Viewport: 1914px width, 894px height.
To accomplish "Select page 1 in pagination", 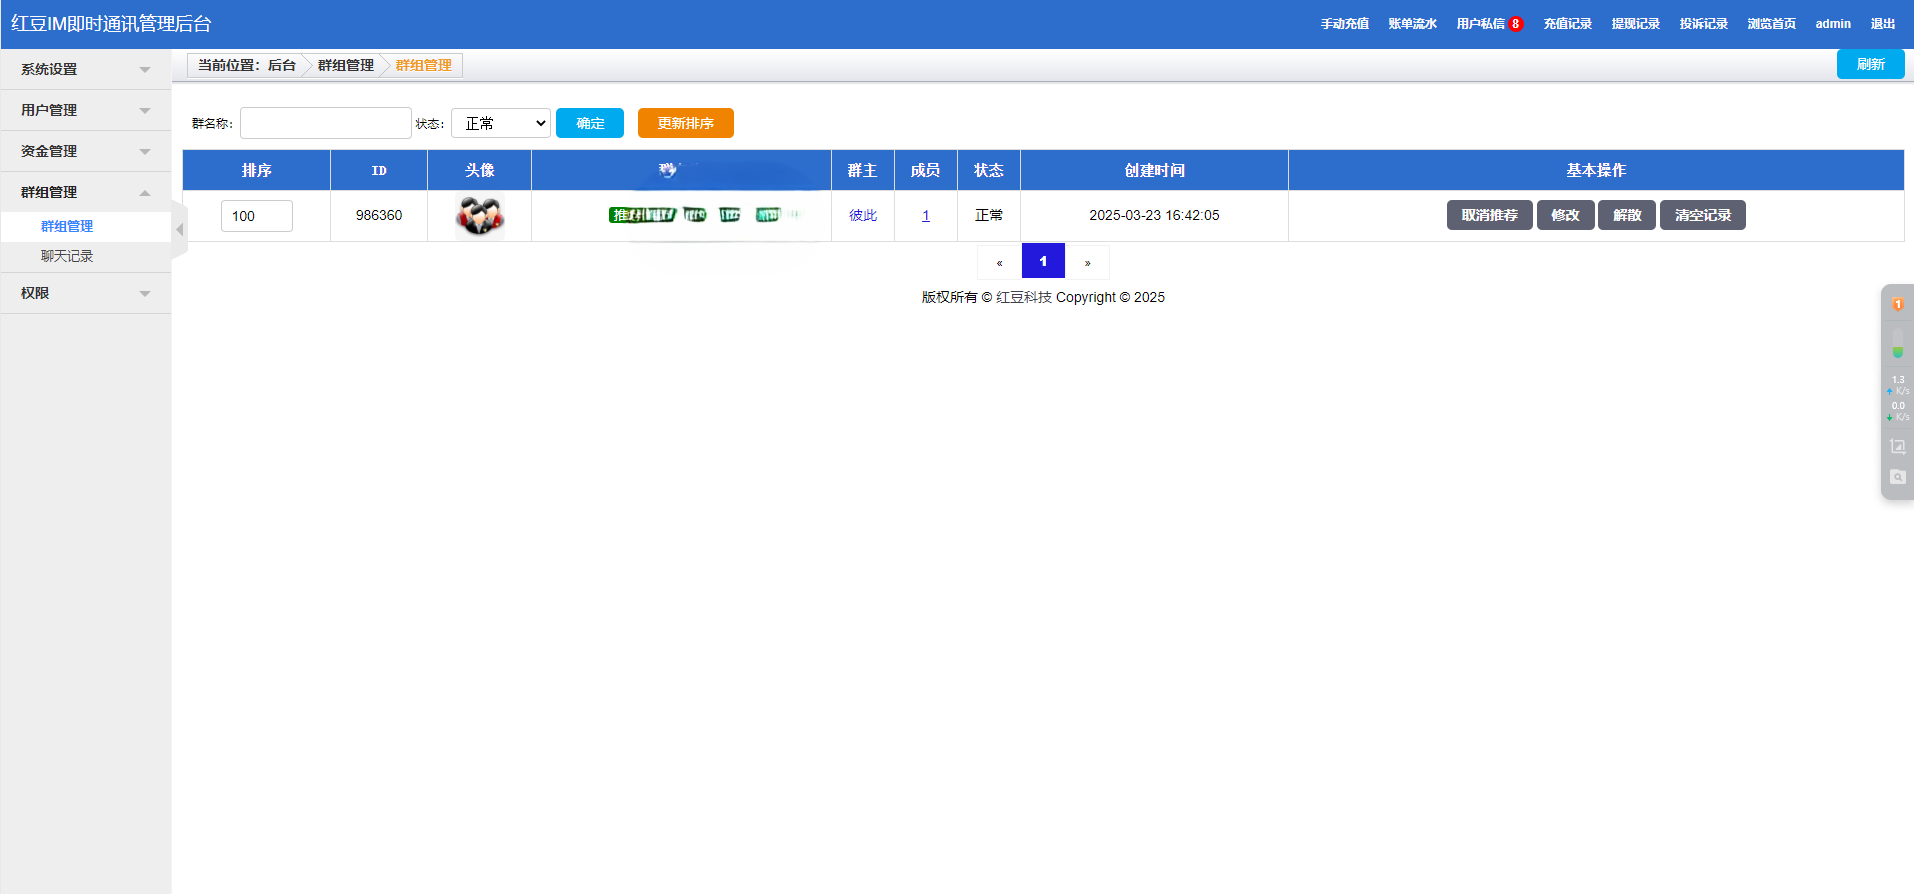I will [x=1043, y=261].
